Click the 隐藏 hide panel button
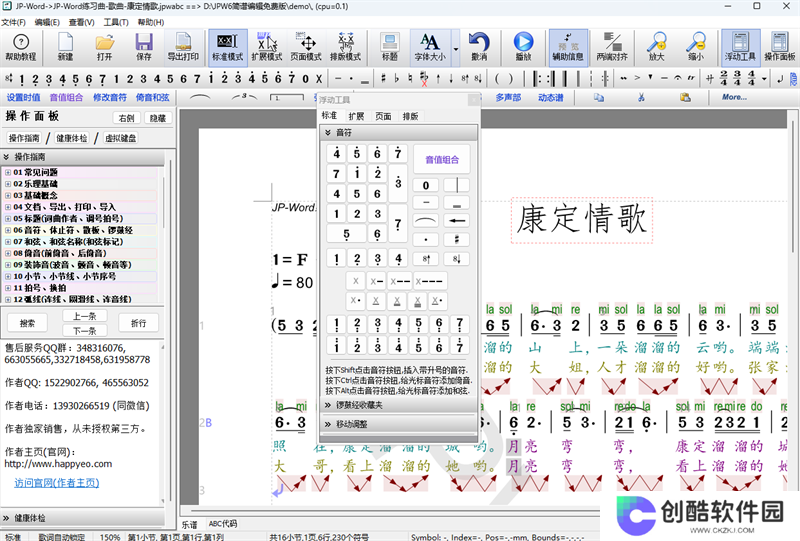The image size is (800, 541). click(158, 118)
